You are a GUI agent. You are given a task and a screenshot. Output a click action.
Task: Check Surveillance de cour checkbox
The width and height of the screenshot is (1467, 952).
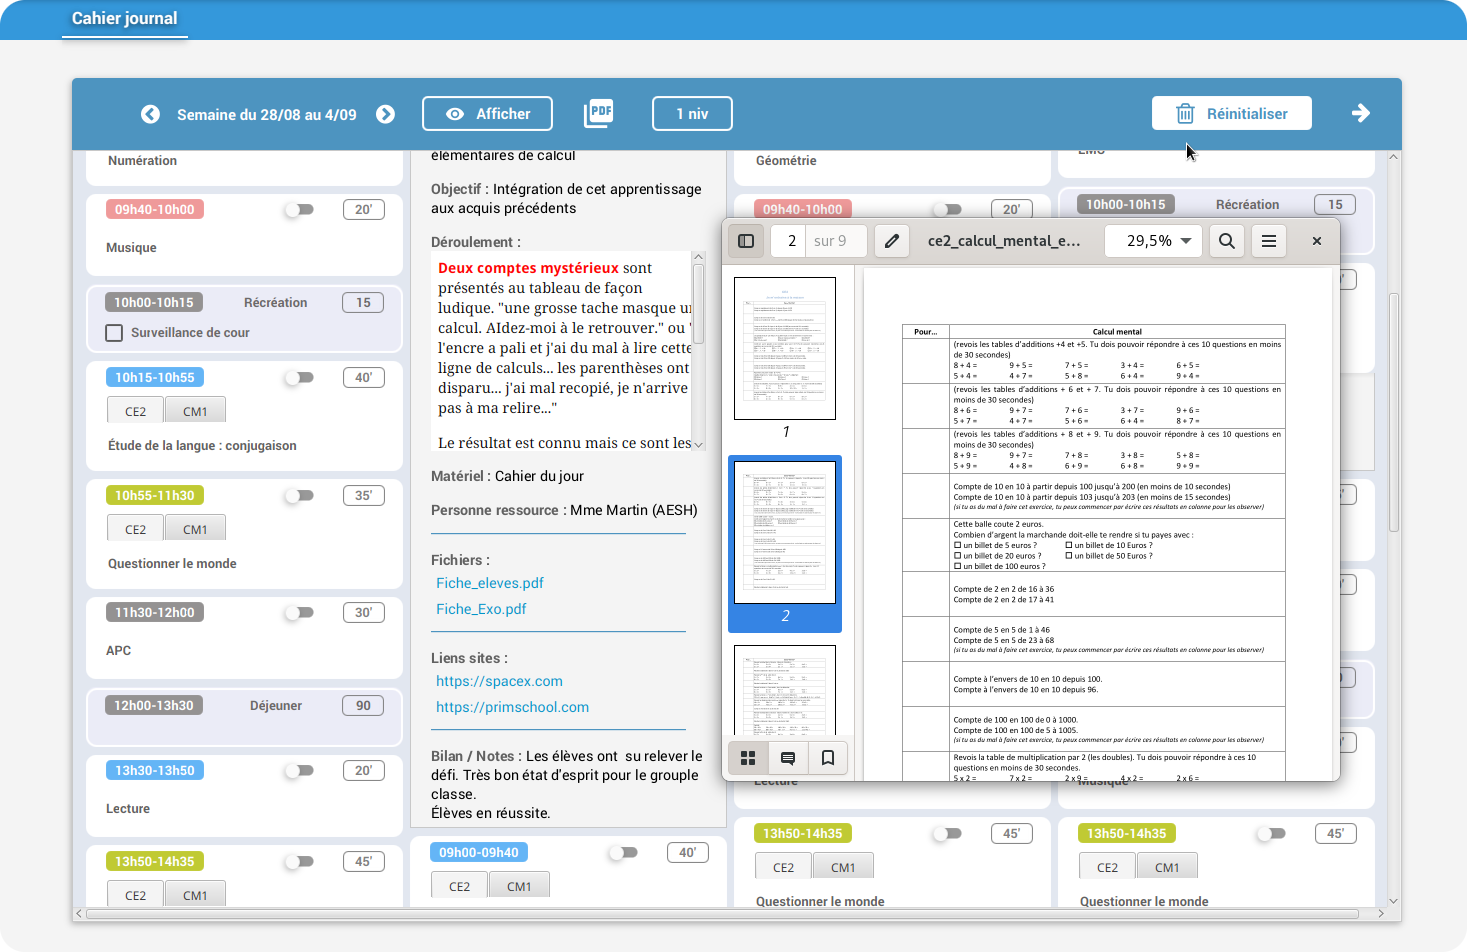[x=114, y=332]
